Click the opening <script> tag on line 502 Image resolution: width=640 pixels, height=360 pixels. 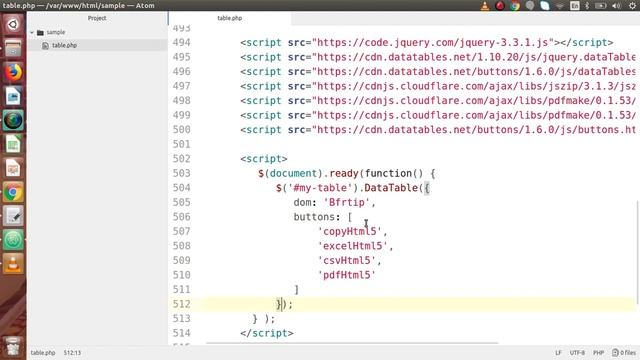(264, 159)
